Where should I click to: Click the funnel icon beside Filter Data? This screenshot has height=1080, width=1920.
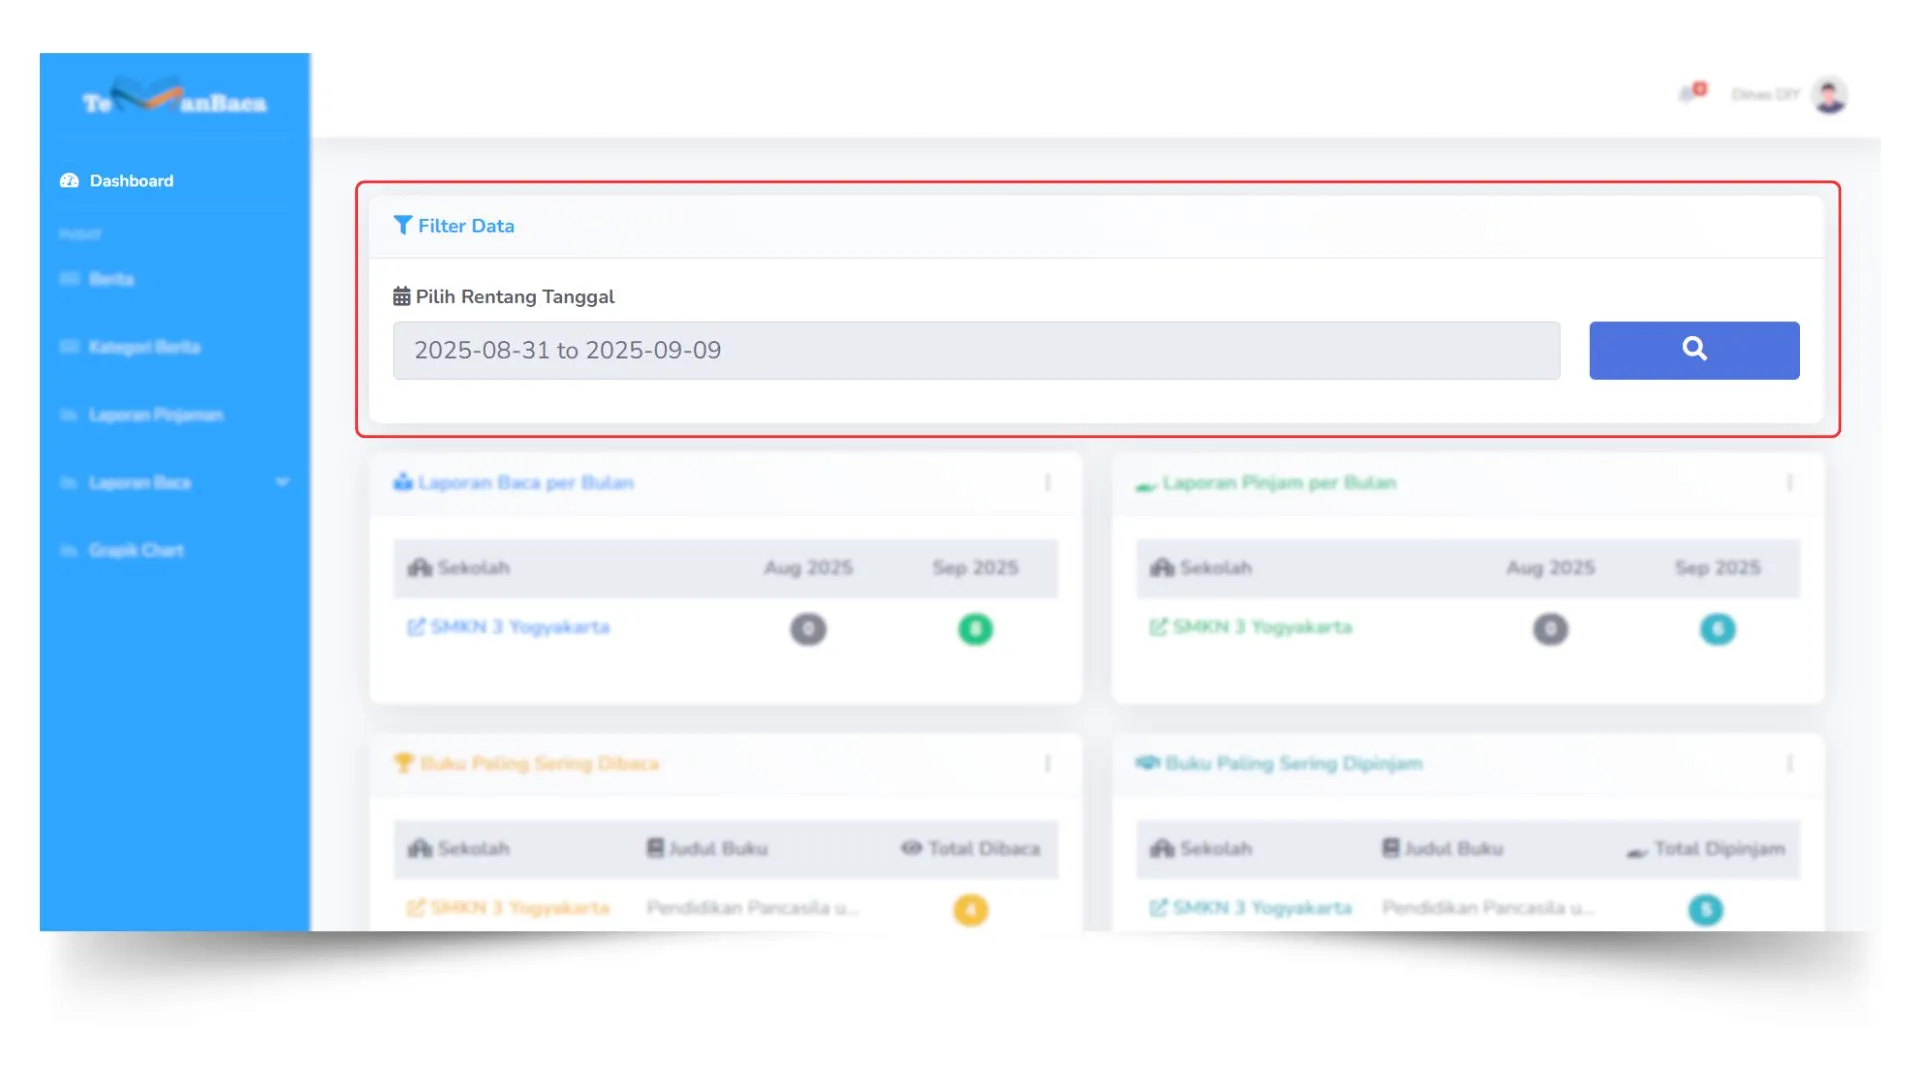(x=402, y=225)
